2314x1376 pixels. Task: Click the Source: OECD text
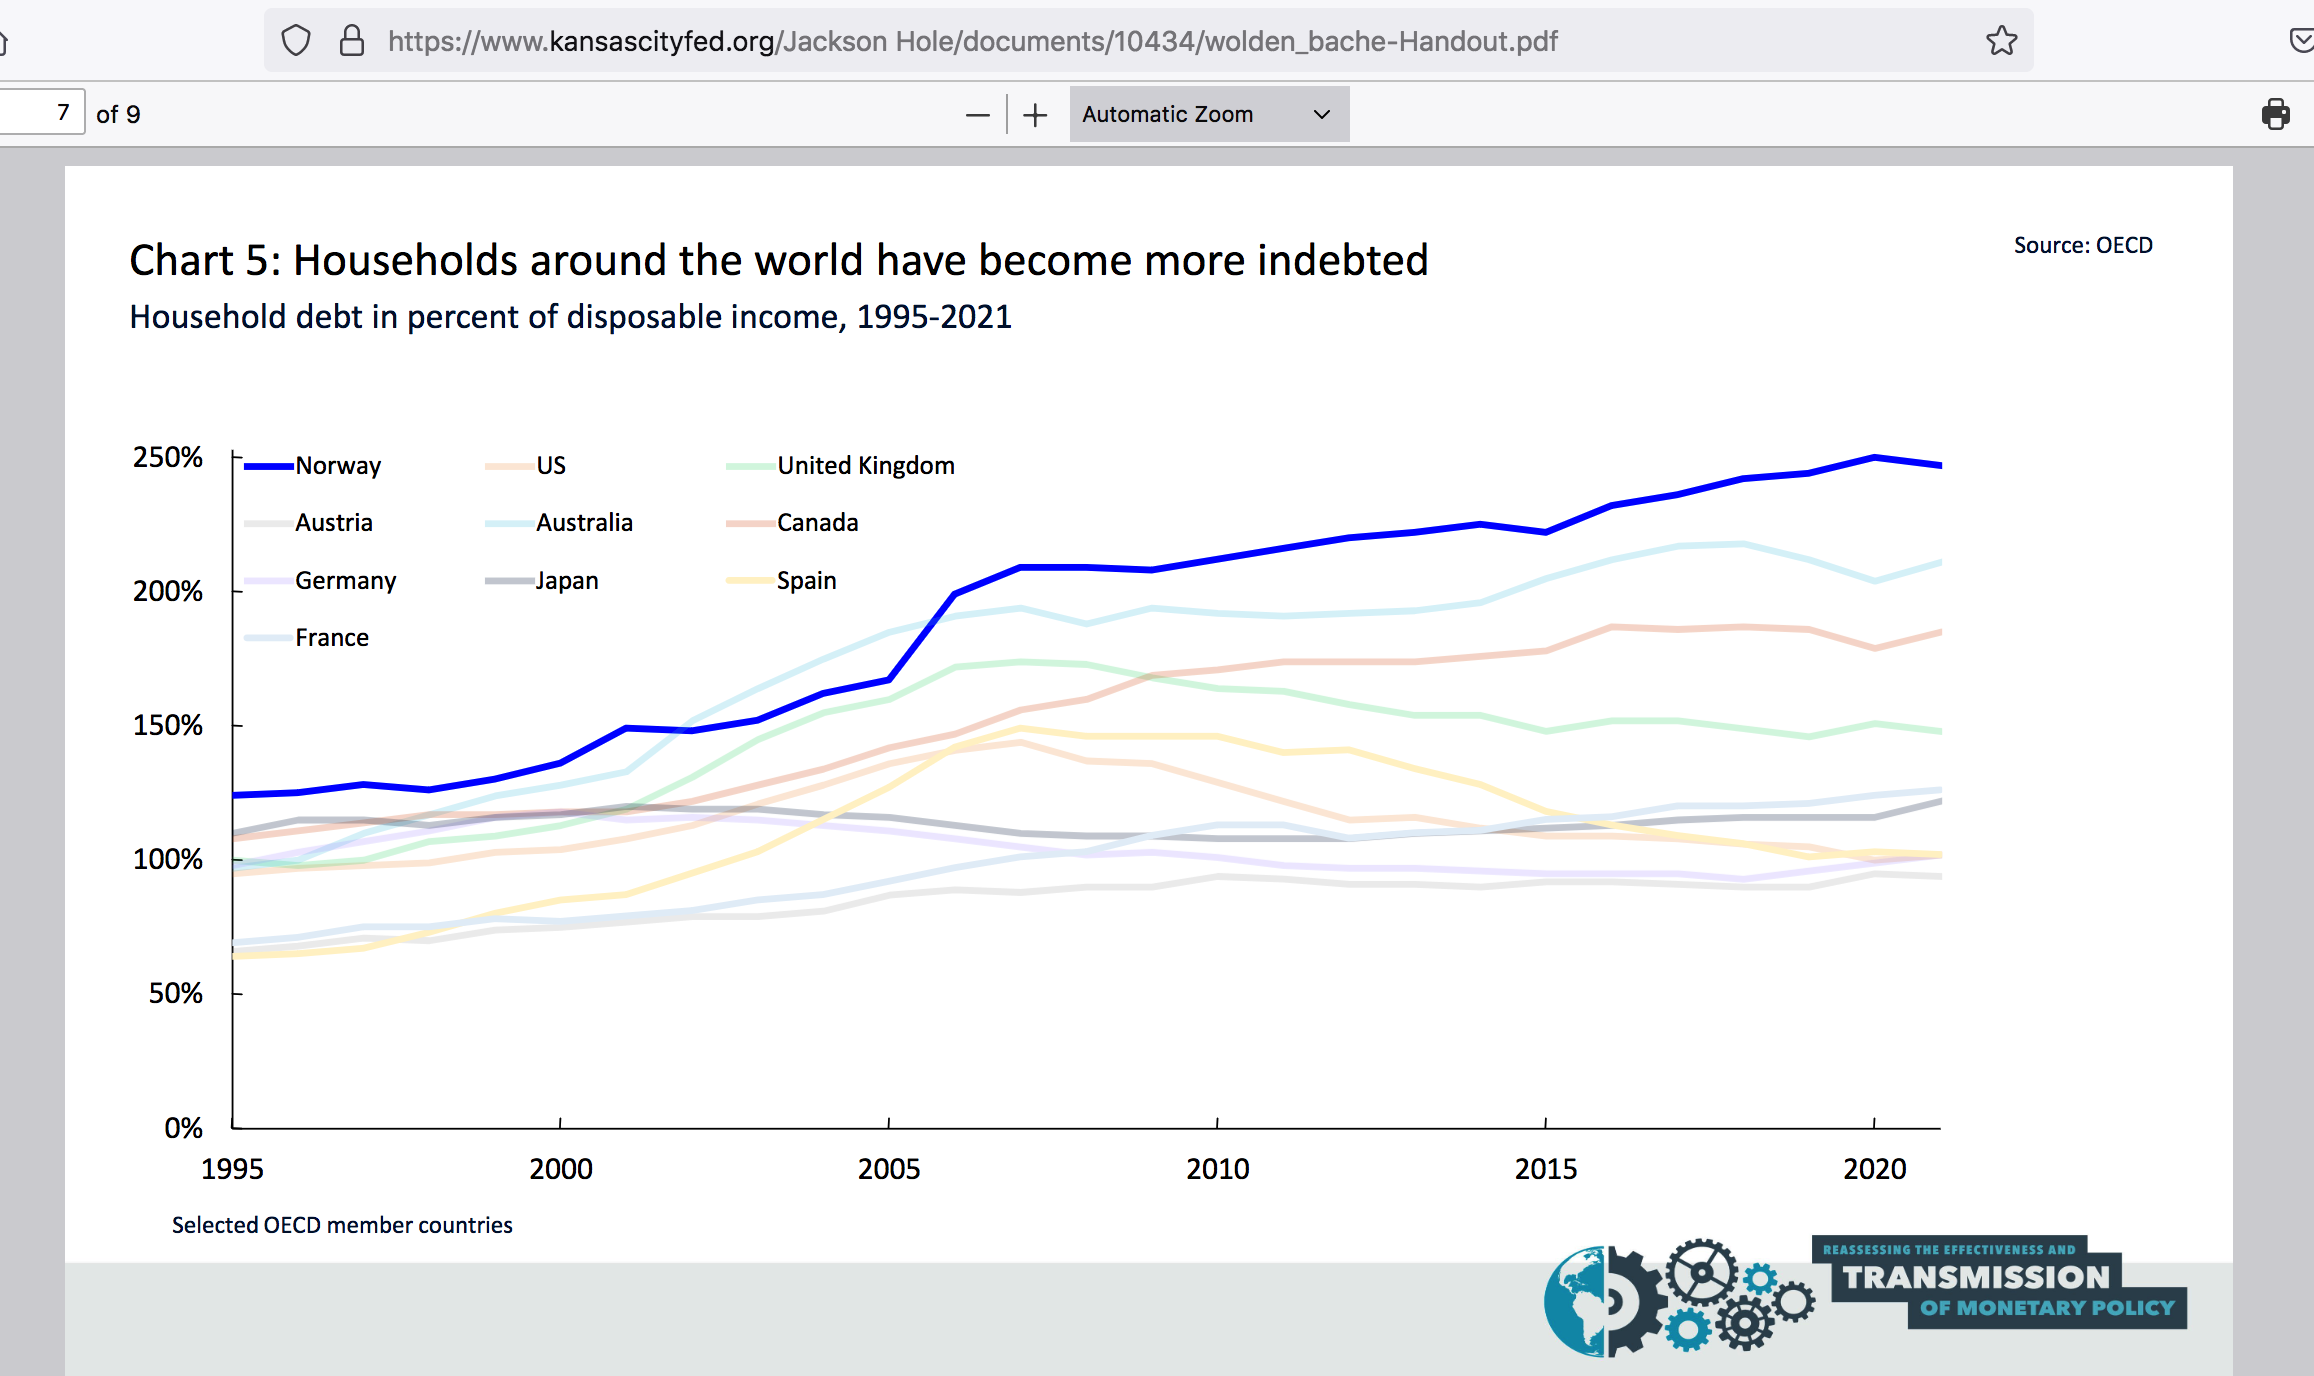(2082, 246)
